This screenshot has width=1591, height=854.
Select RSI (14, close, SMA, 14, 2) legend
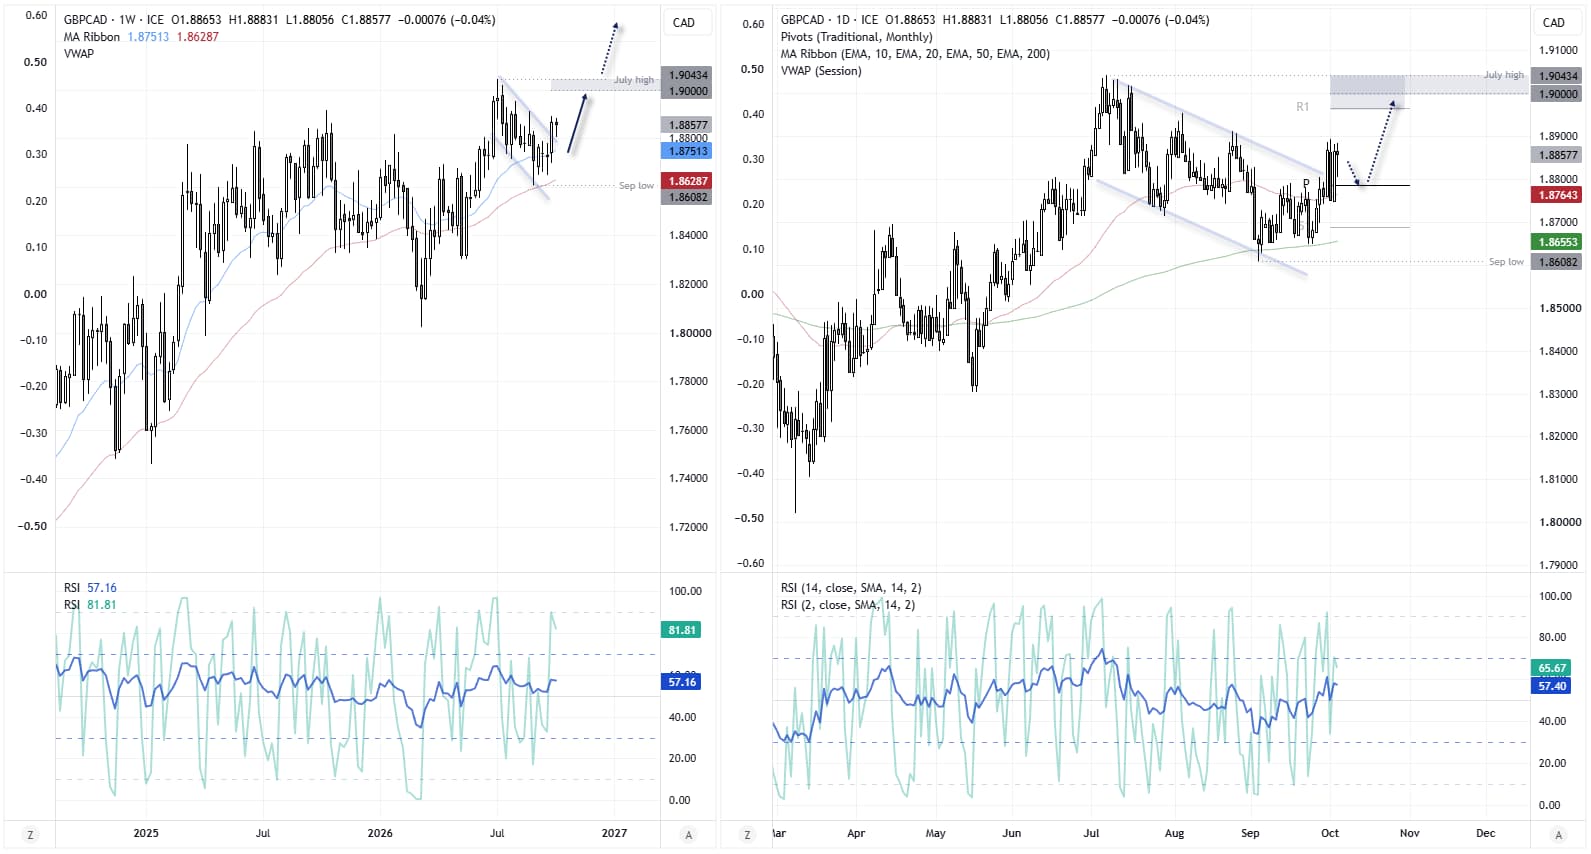click(851, 588)
